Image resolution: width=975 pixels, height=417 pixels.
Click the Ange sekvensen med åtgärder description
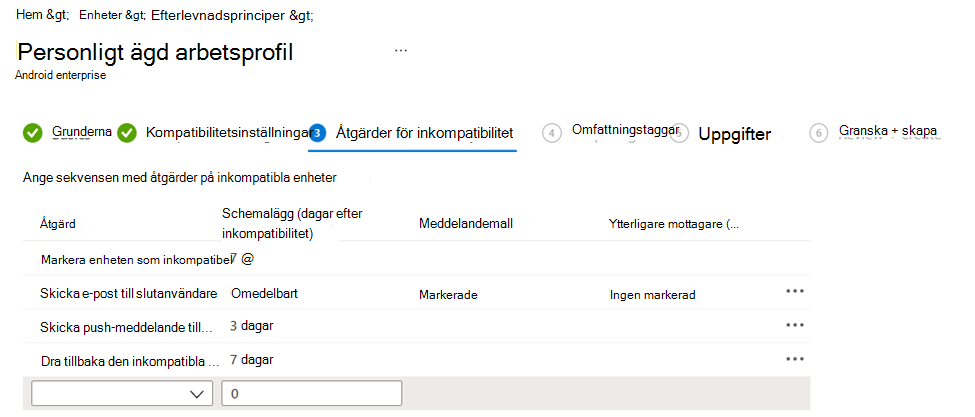coord(180,178)
